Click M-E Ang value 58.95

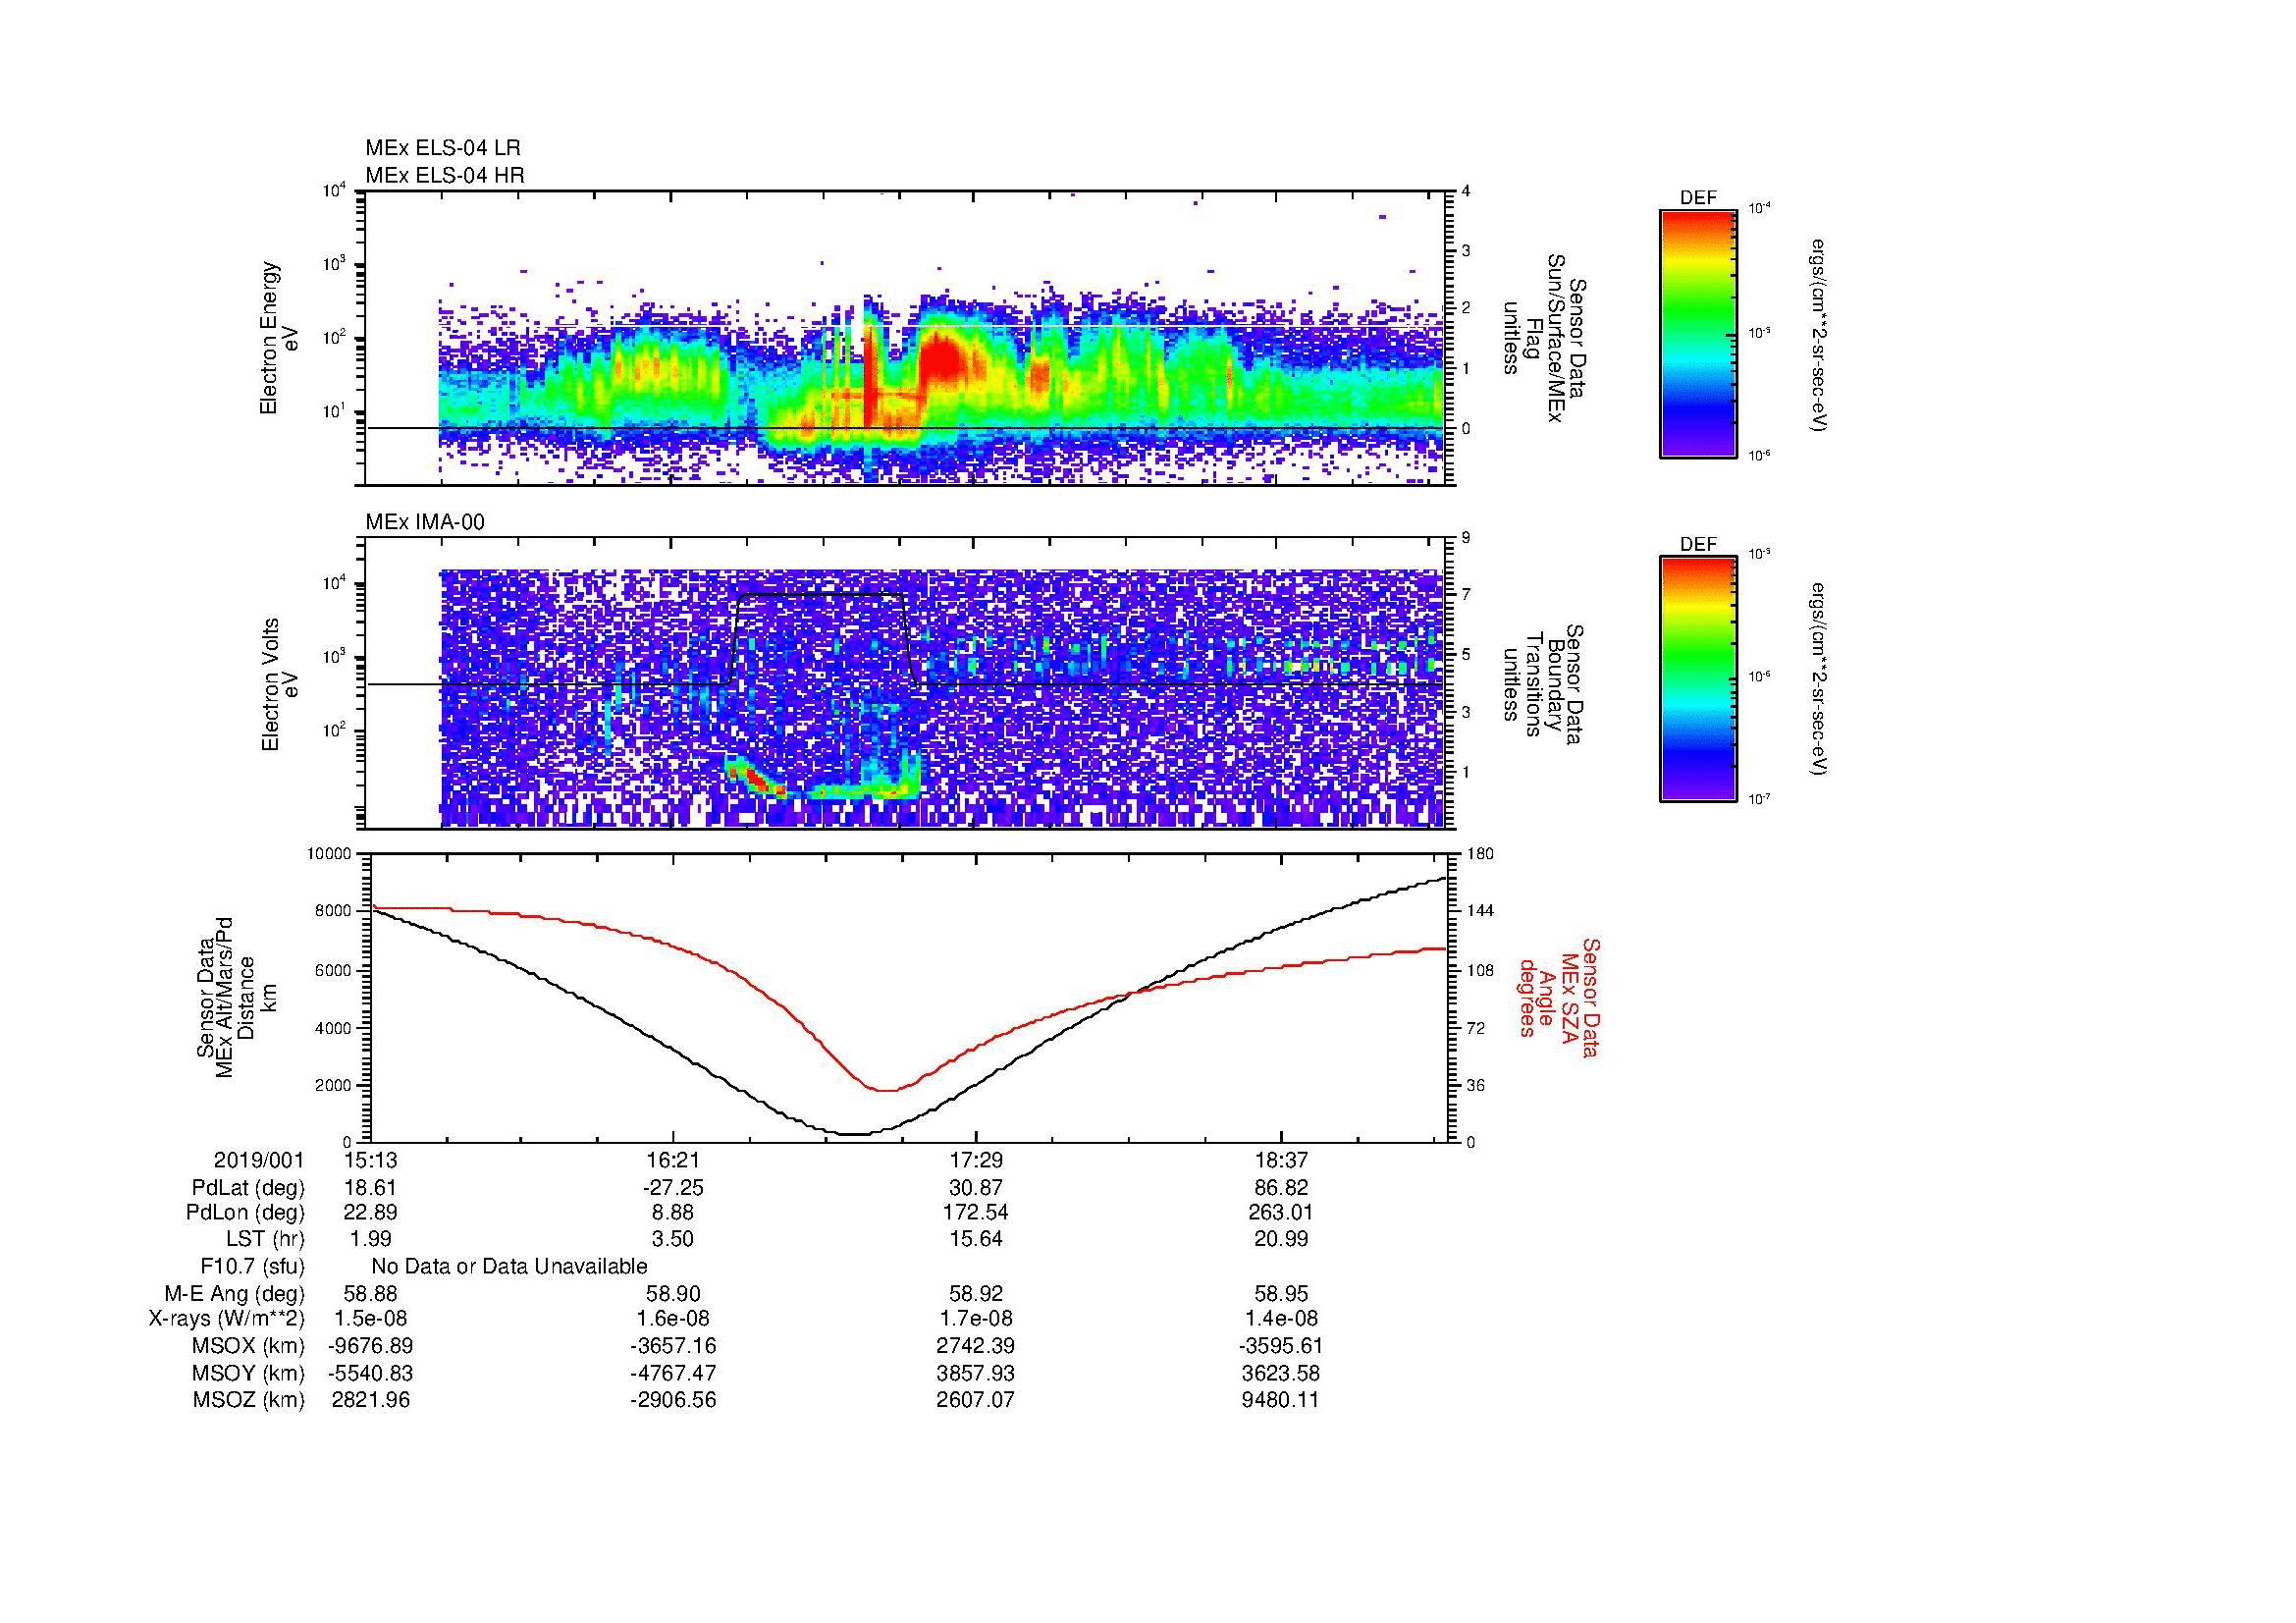coord(1281,1294)
